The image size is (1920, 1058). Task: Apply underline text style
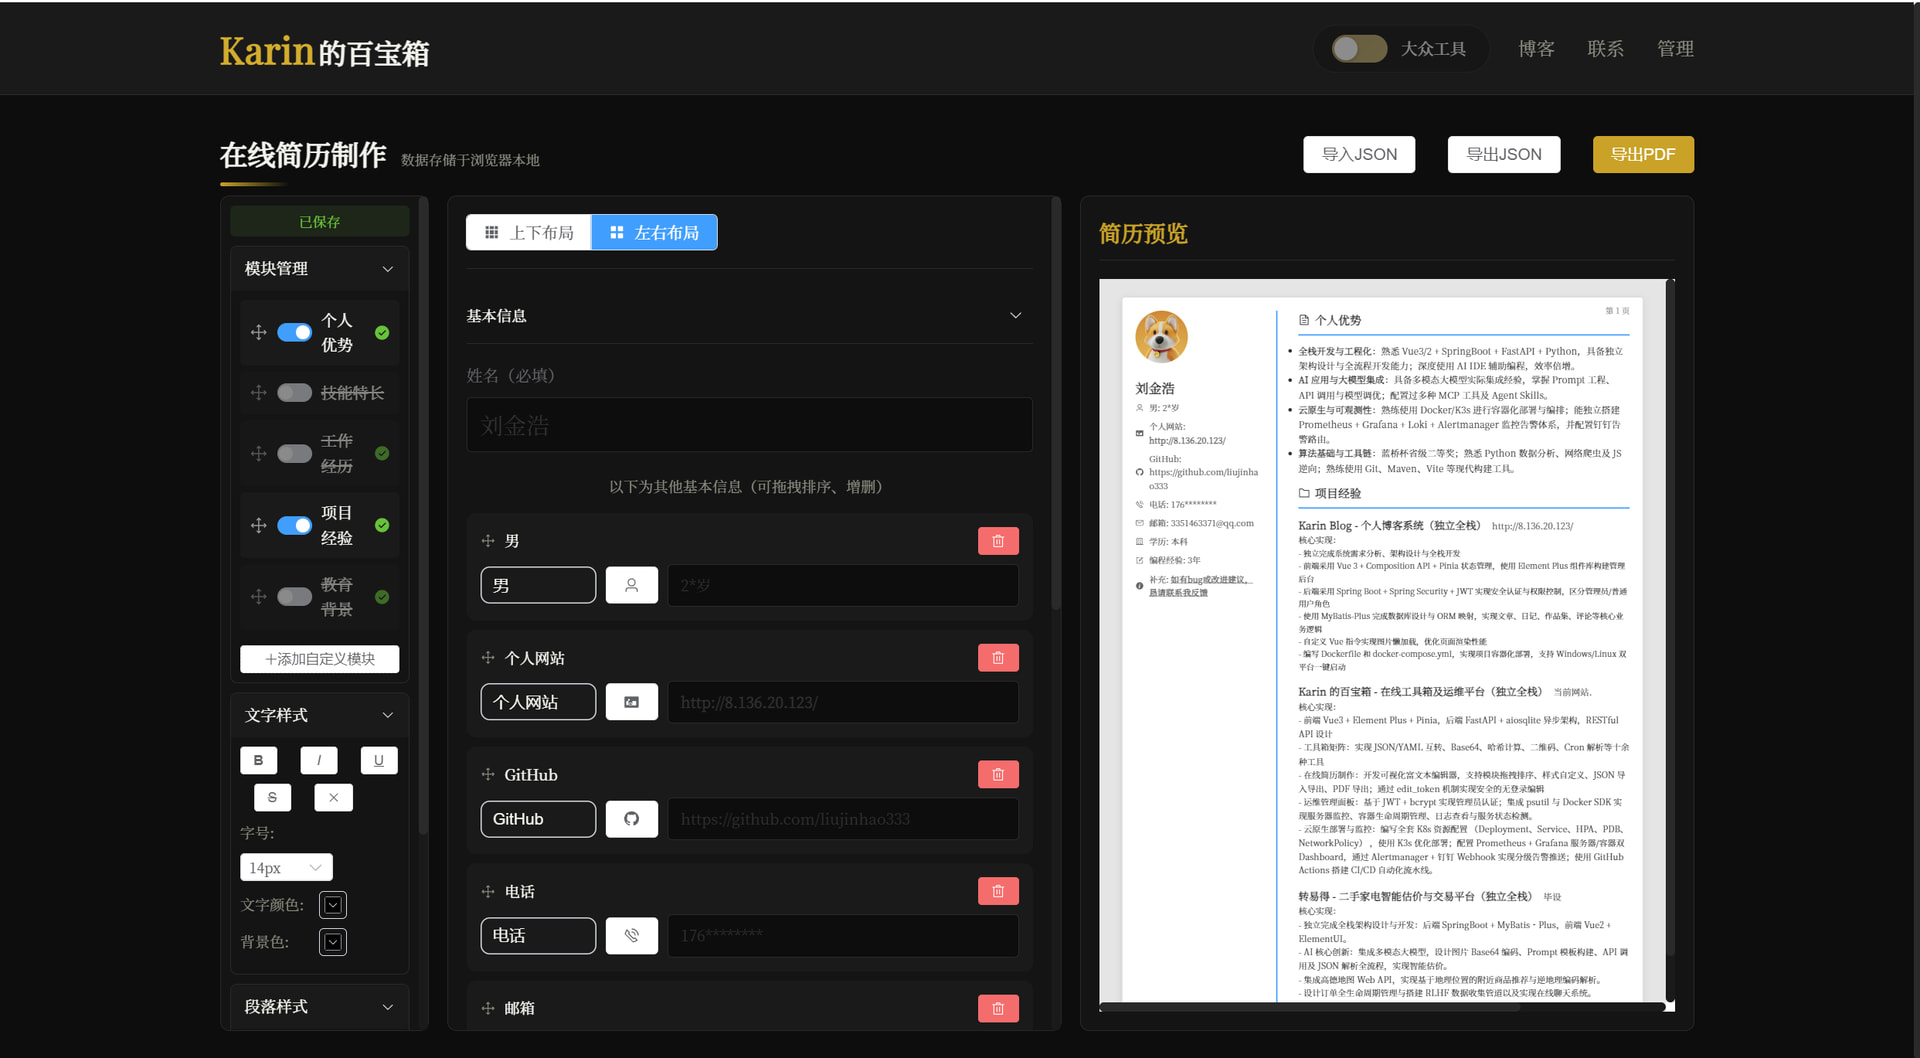pyautogui.click(x=378, y=760)
